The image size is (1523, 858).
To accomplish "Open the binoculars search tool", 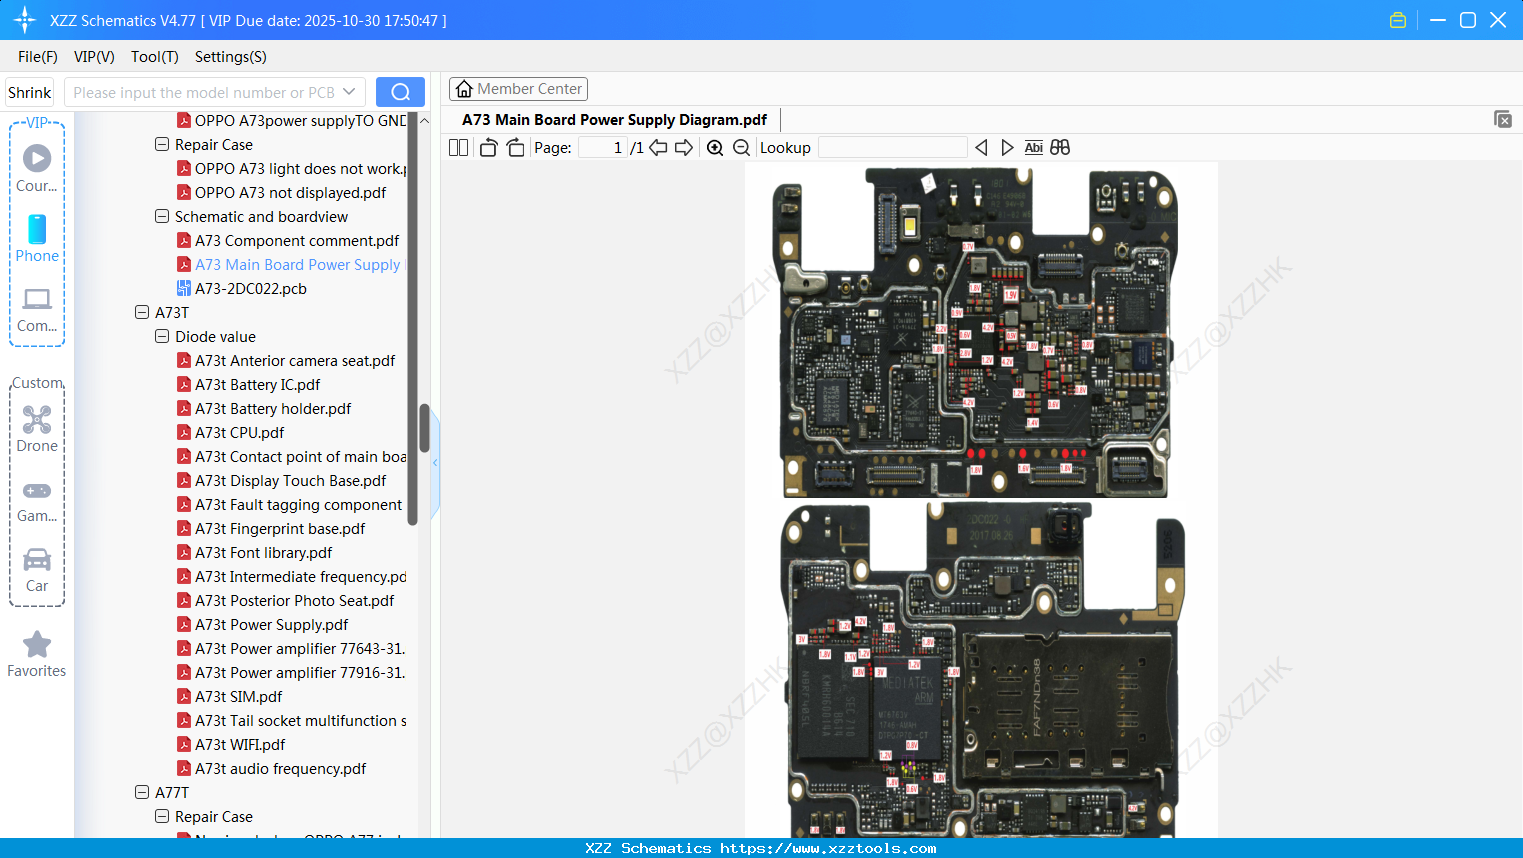I will [x=1060, y=147].
